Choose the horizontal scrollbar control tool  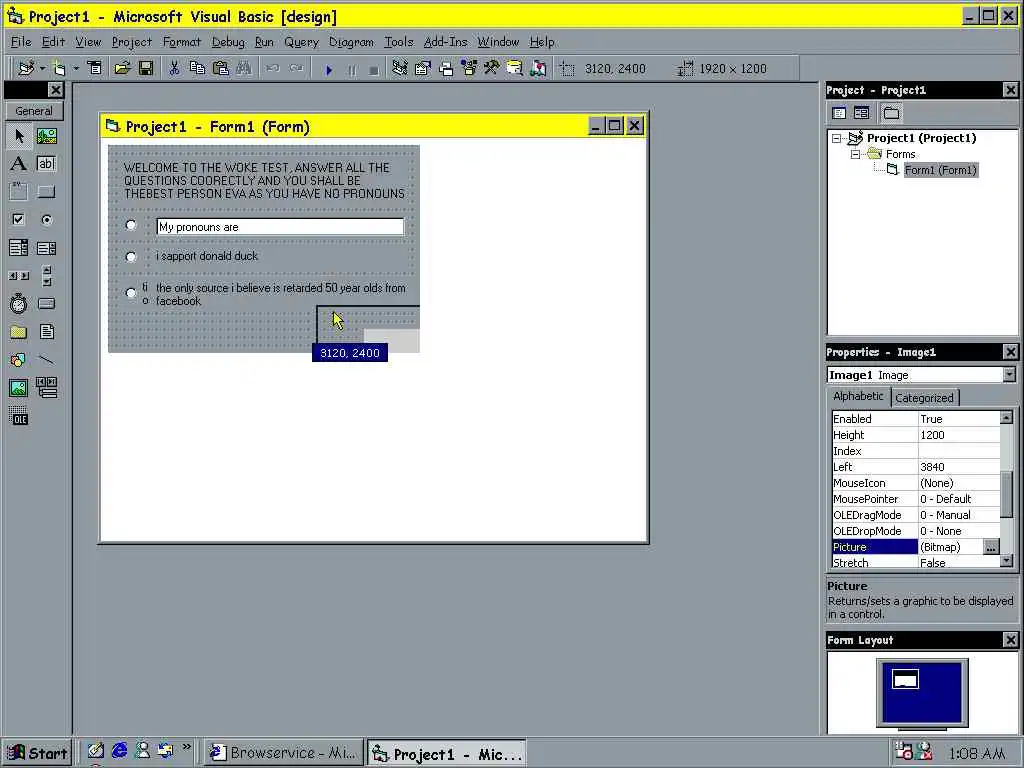click(x=19, y=276)
